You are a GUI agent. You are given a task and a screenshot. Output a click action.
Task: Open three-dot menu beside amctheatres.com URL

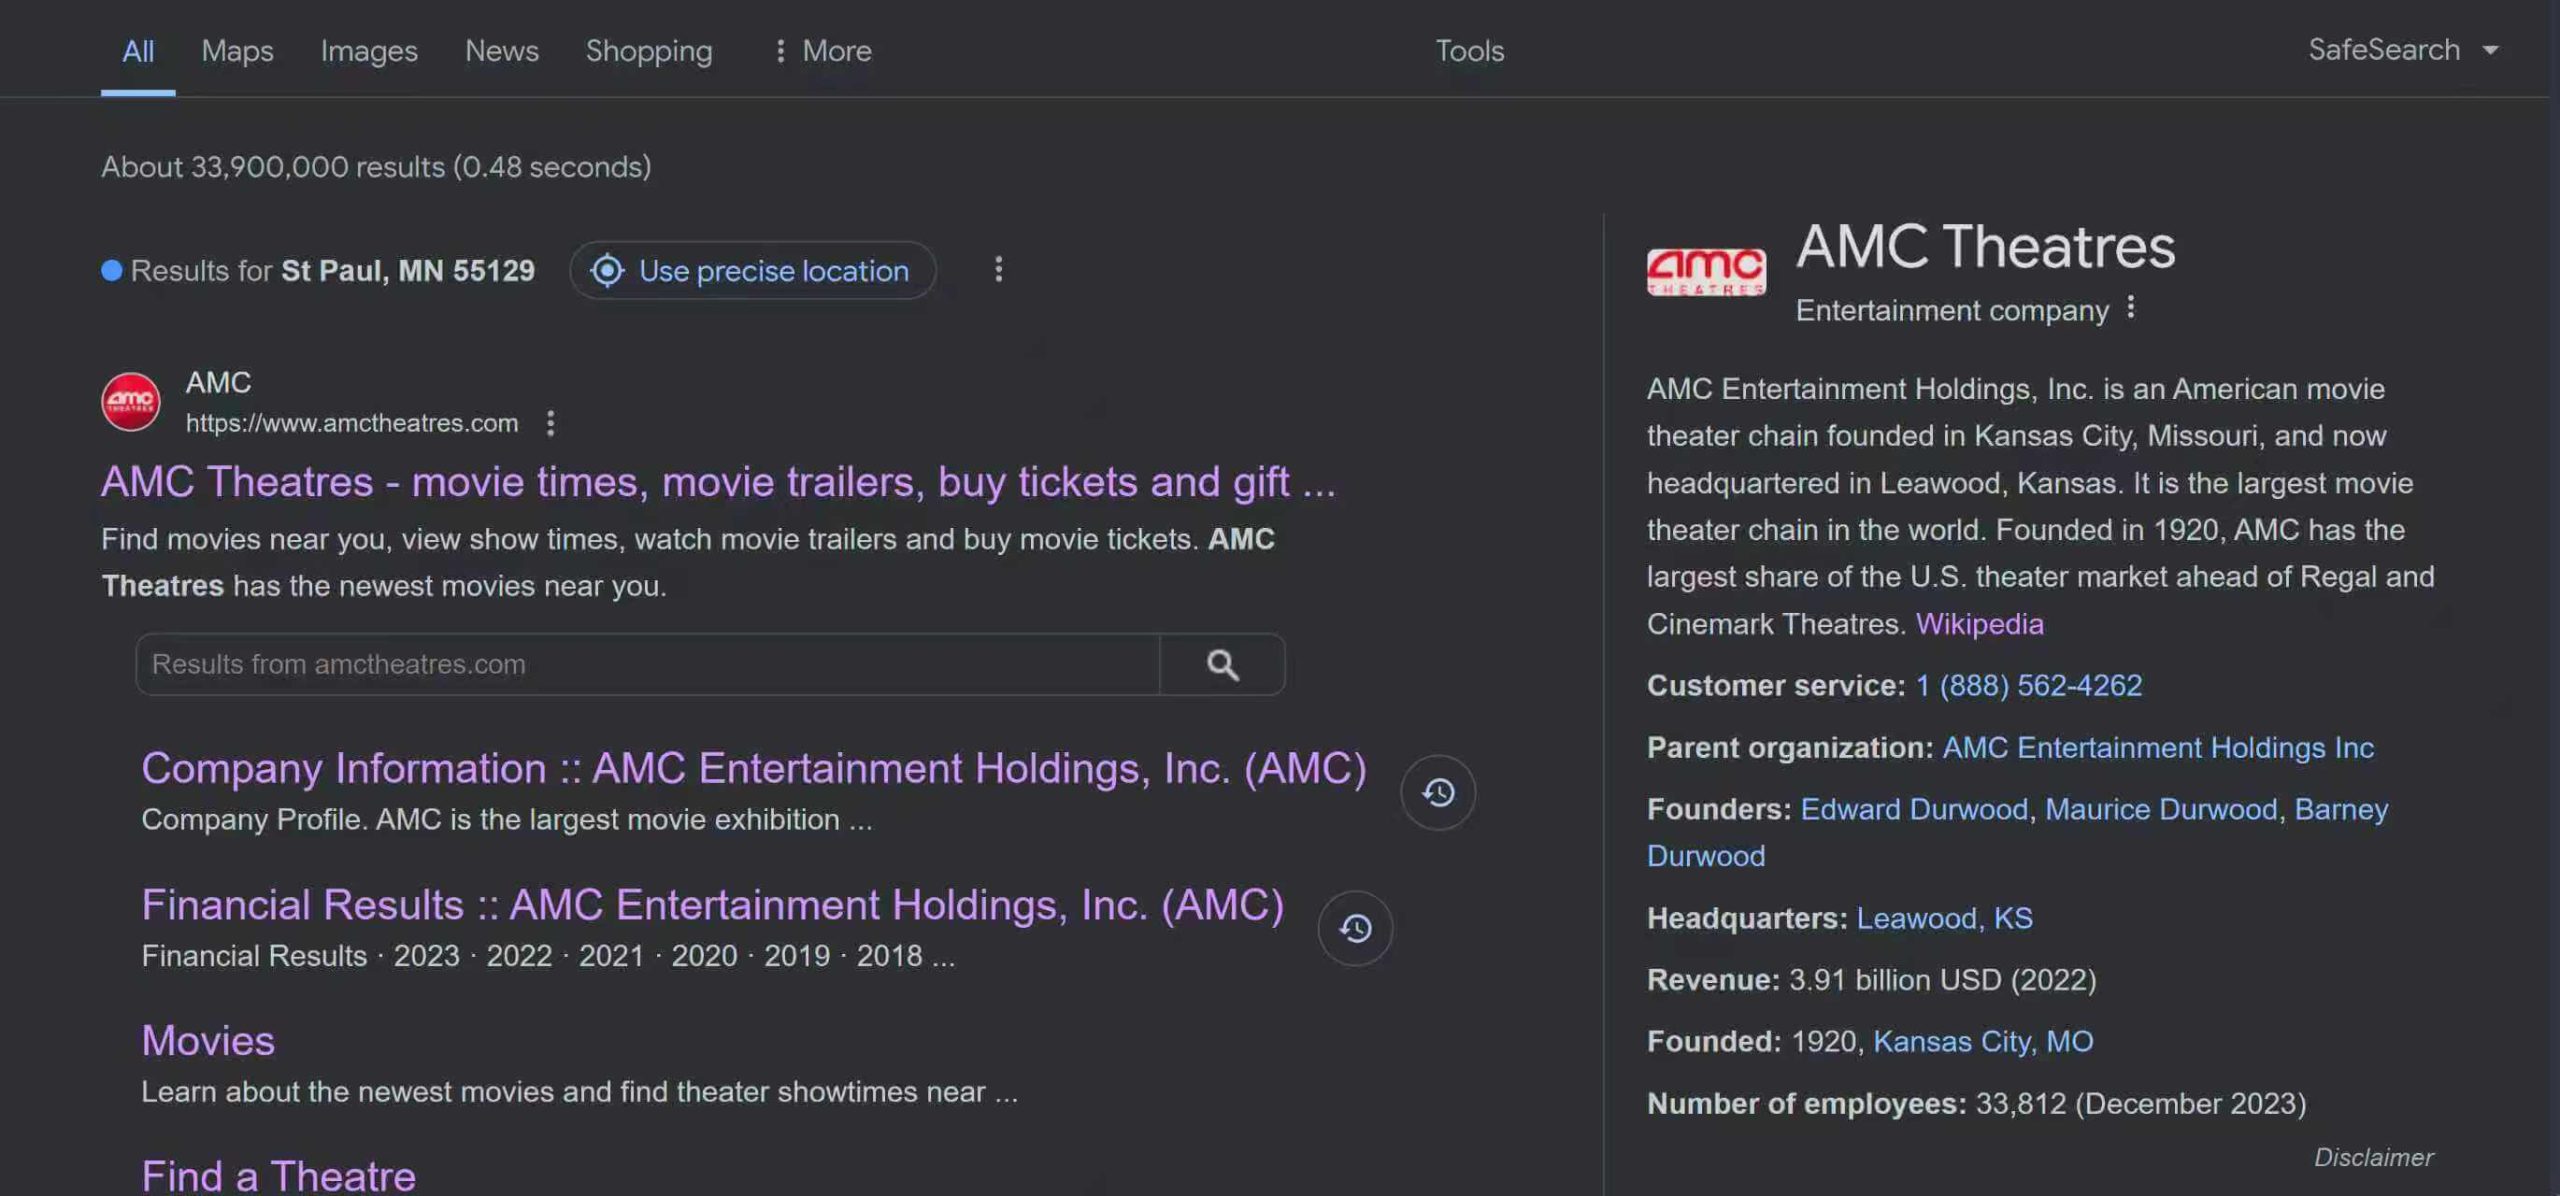coord(550,423)
